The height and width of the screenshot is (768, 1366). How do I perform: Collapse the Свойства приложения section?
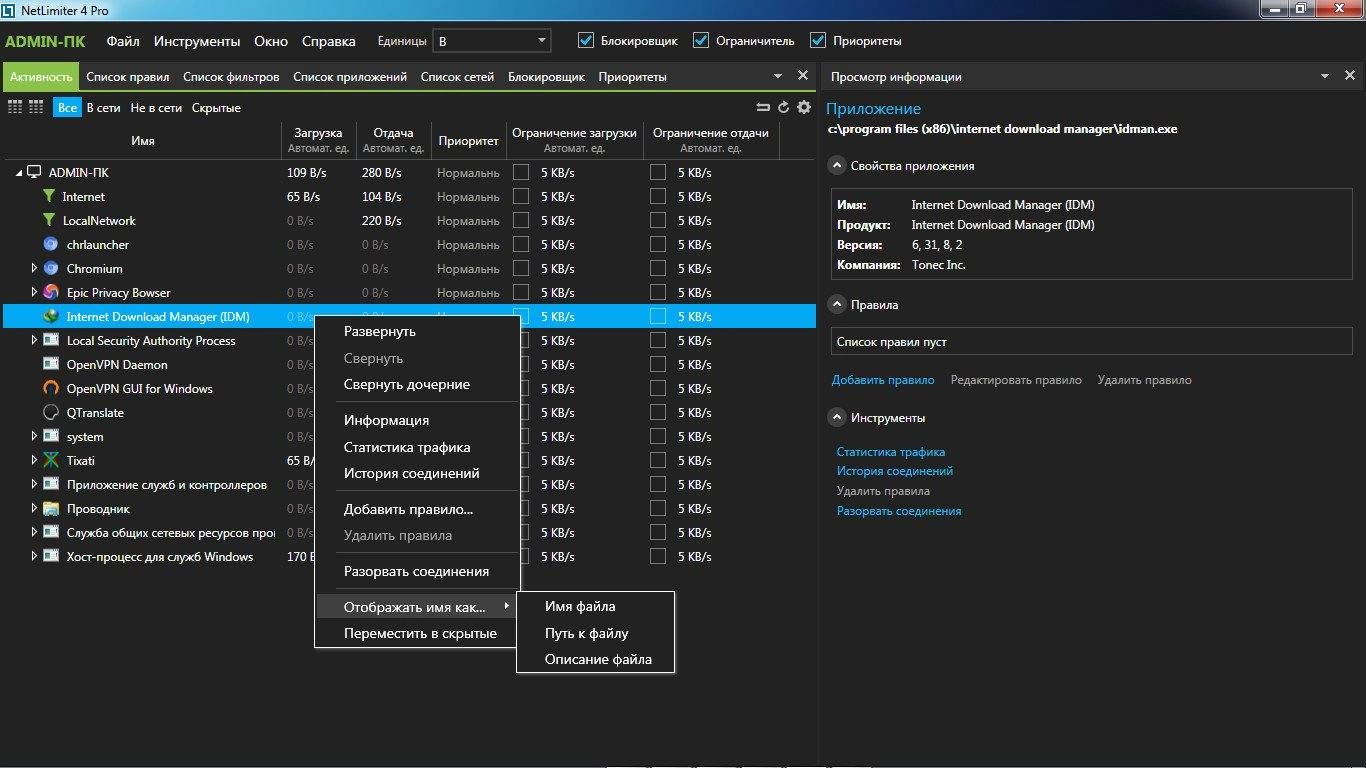coord(837,166)
